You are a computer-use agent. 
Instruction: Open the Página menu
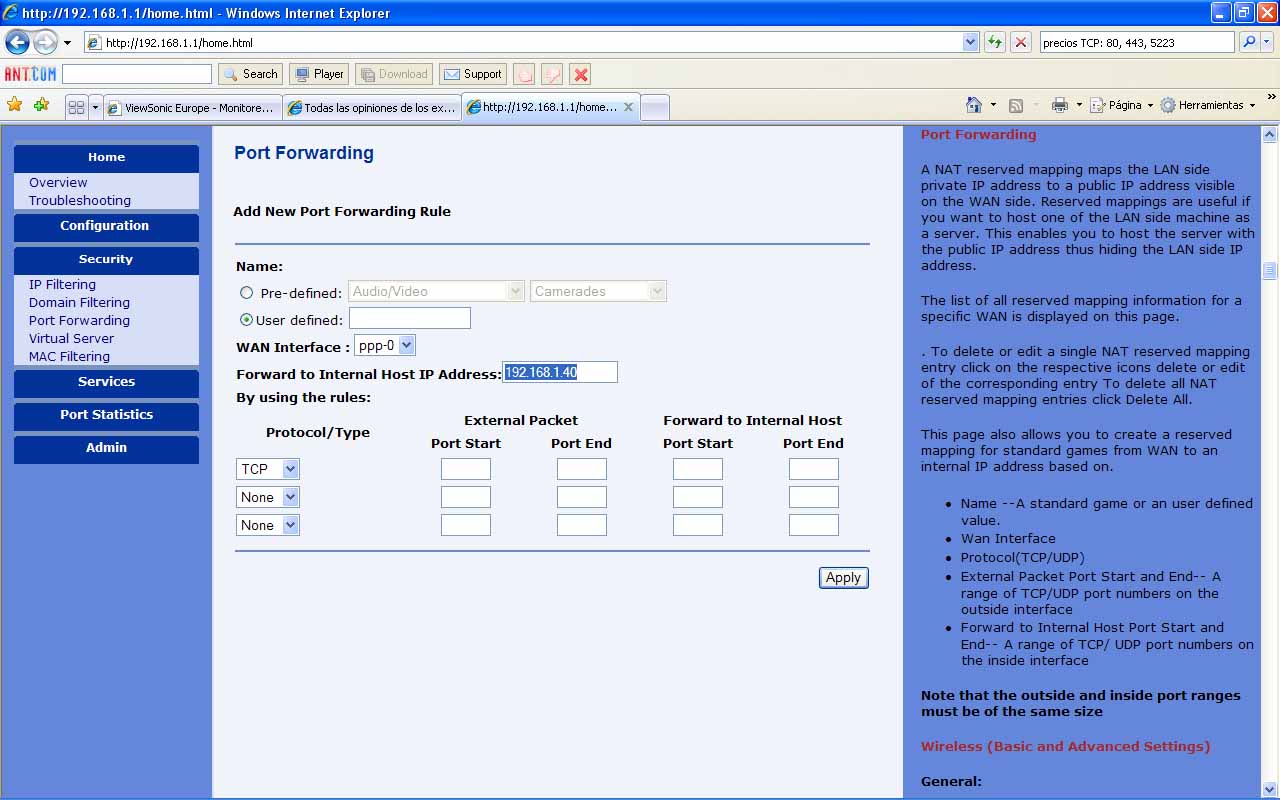click(x=1121, y=105)
